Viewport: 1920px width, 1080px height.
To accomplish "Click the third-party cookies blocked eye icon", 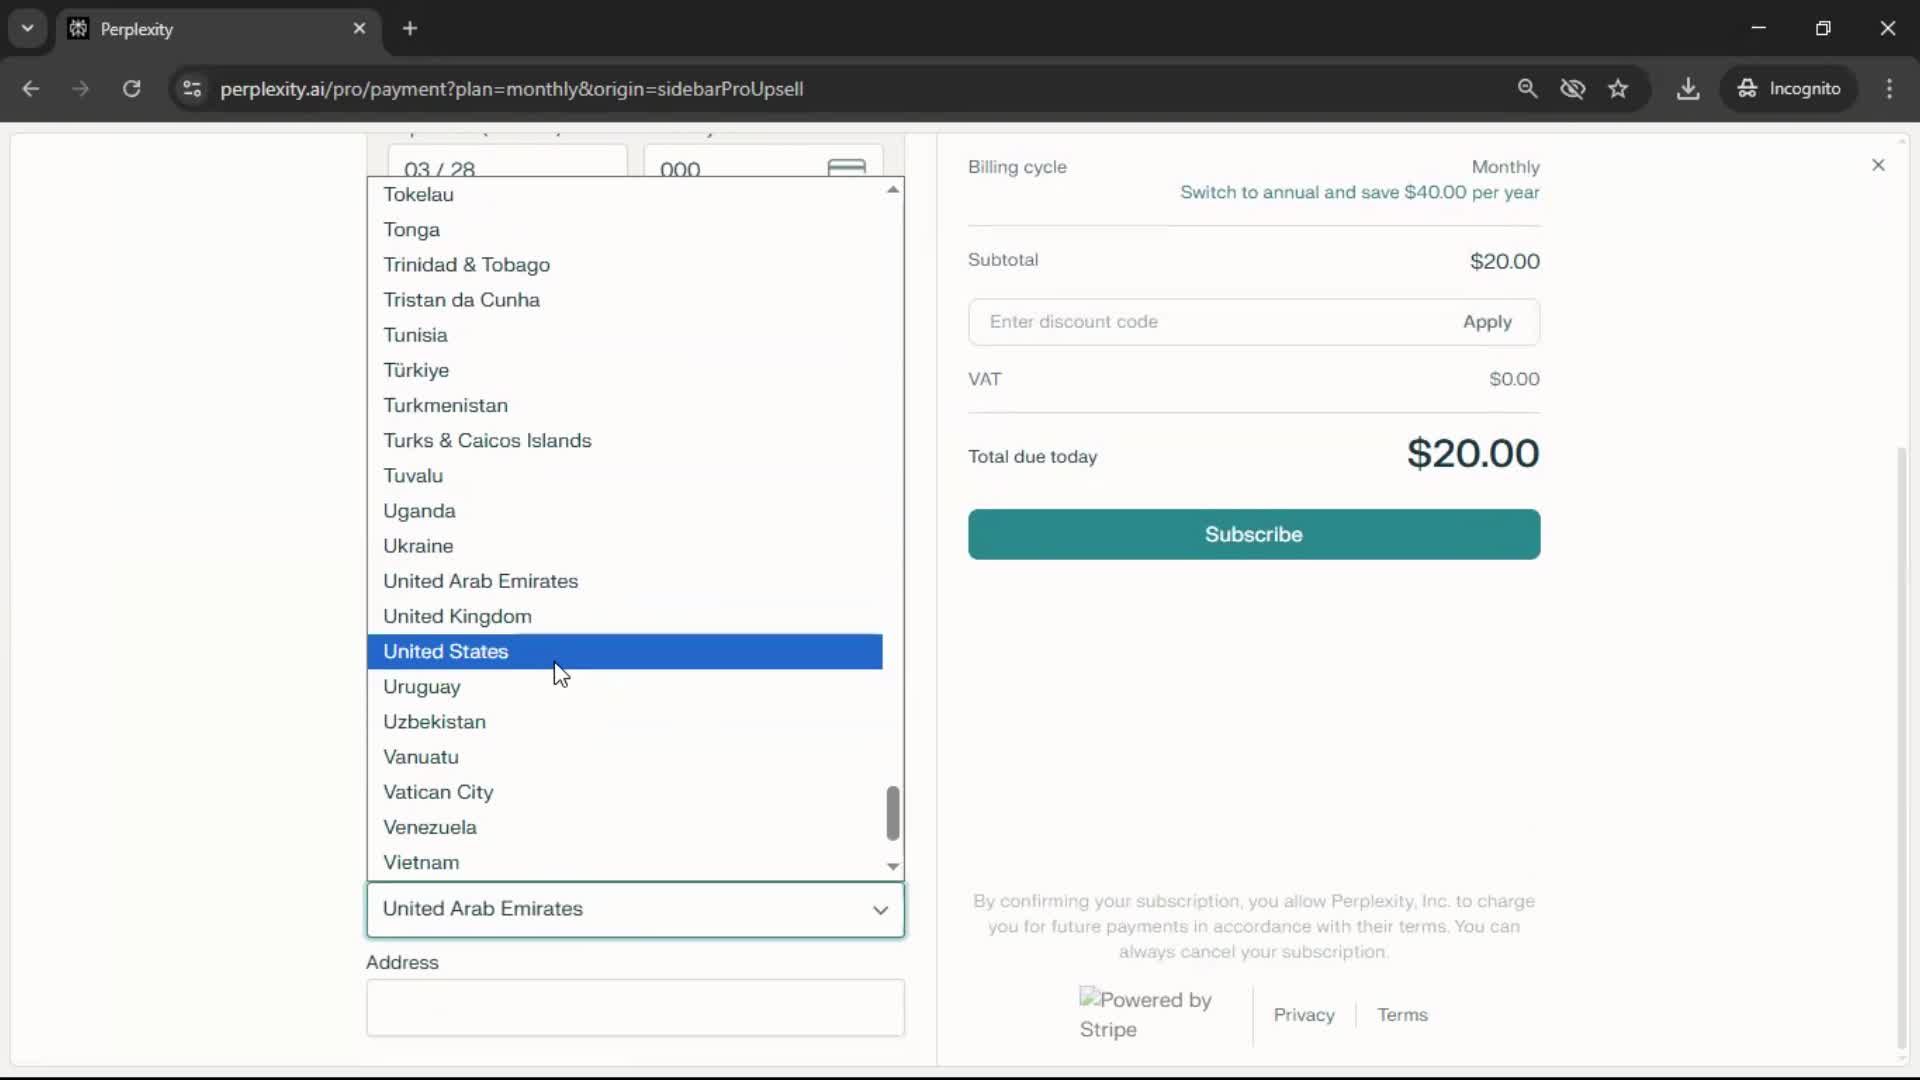I will coord(1573,89).
